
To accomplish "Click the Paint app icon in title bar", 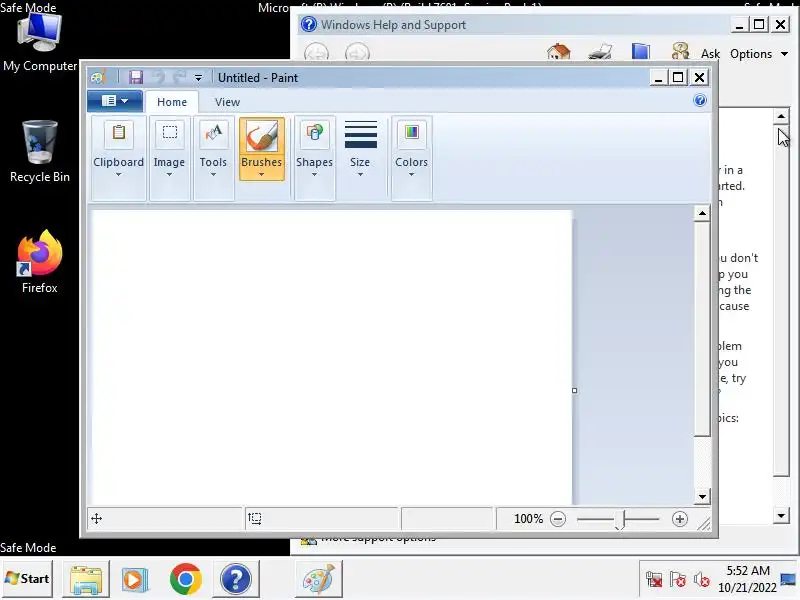I will (97, 77).
